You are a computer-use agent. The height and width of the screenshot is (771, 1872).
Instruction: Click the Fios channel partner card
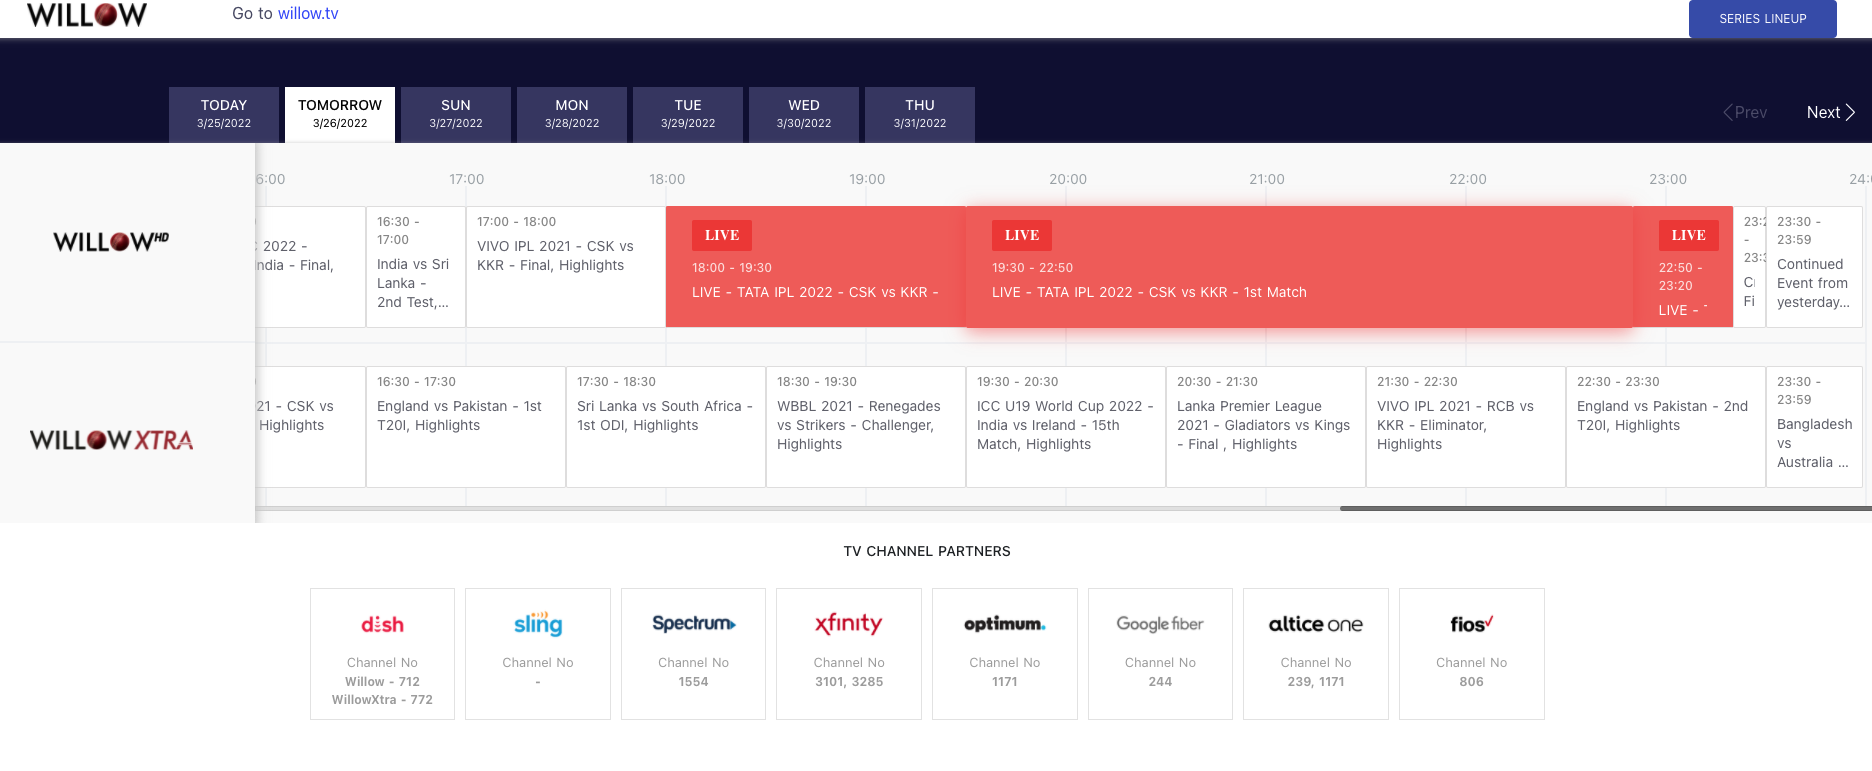[1472, 654]
